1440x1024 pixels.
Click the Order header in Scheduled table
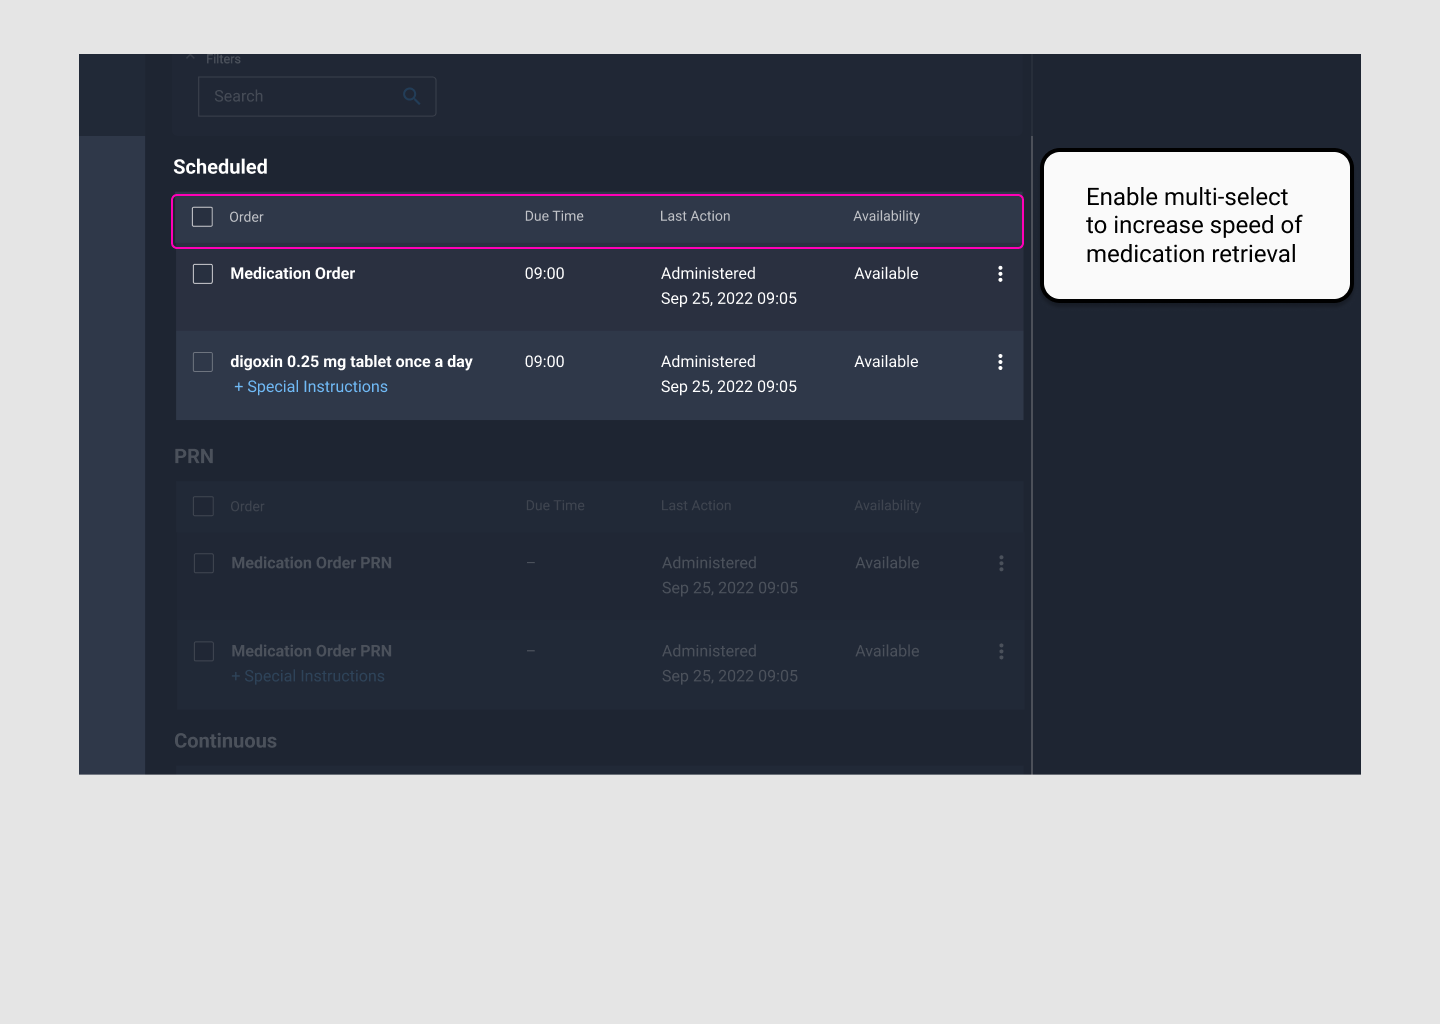[246, 217]
